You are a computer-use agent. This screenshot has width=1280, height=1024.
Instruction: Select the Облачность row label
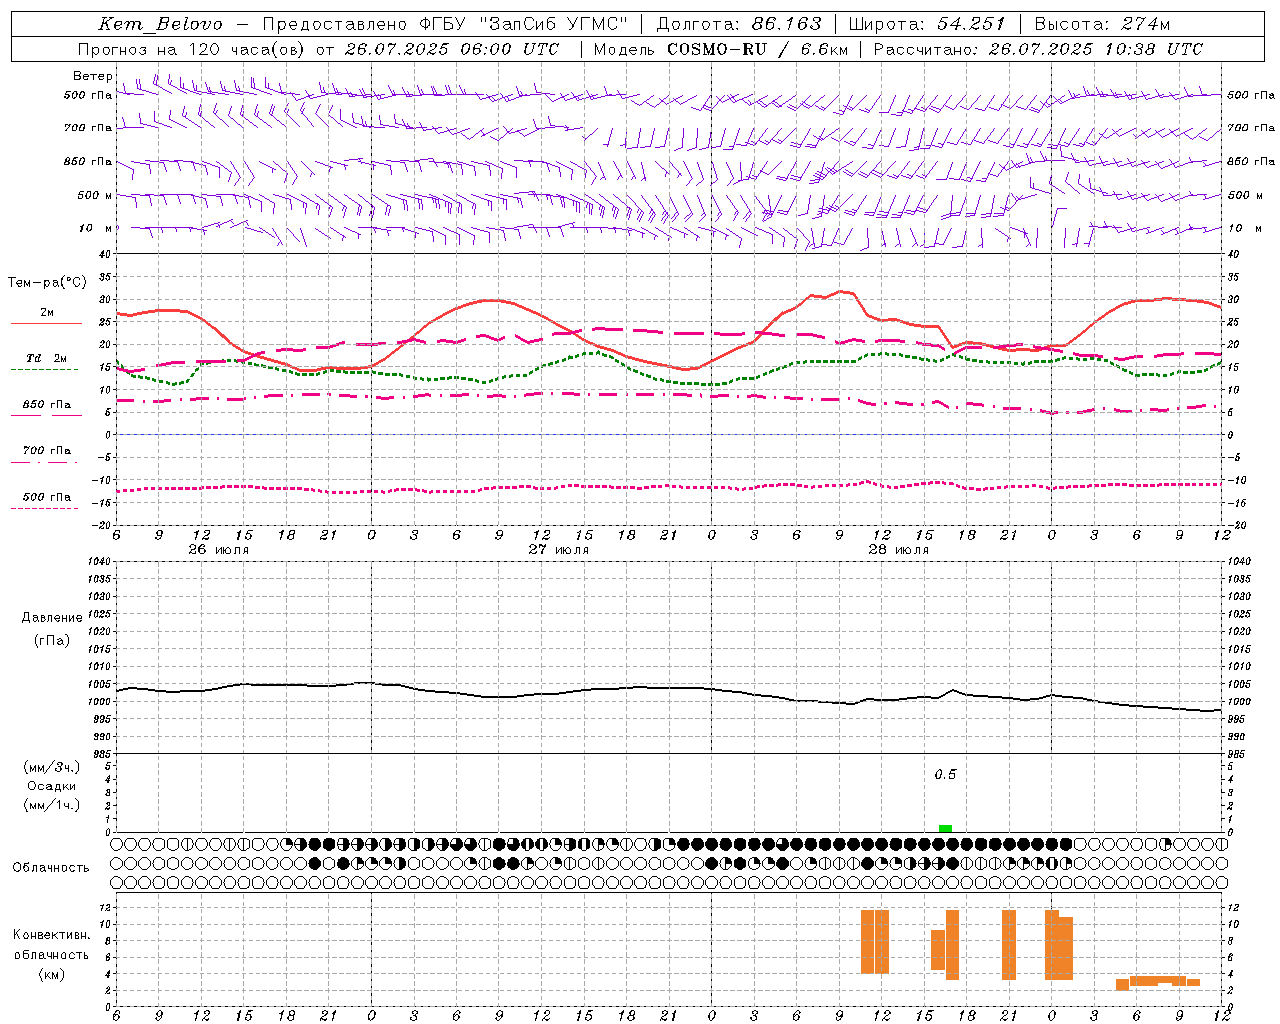click(x=51, y=867)
